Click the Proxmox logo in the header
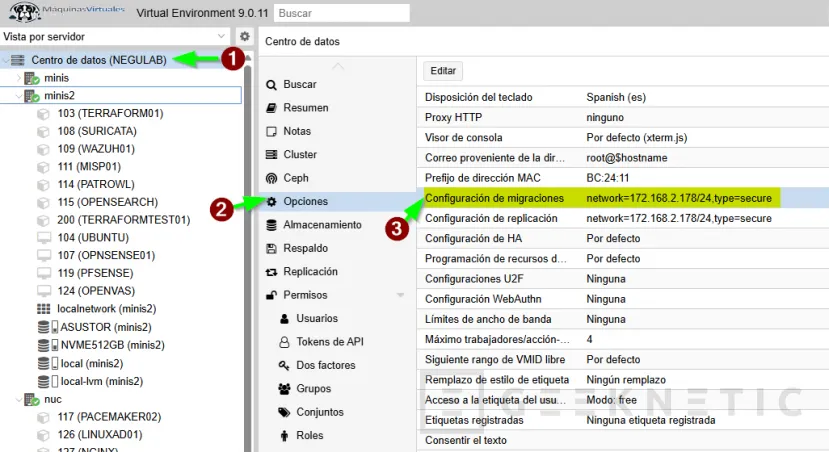This screenshot has height=452, width=829. [x=66, y=12]
